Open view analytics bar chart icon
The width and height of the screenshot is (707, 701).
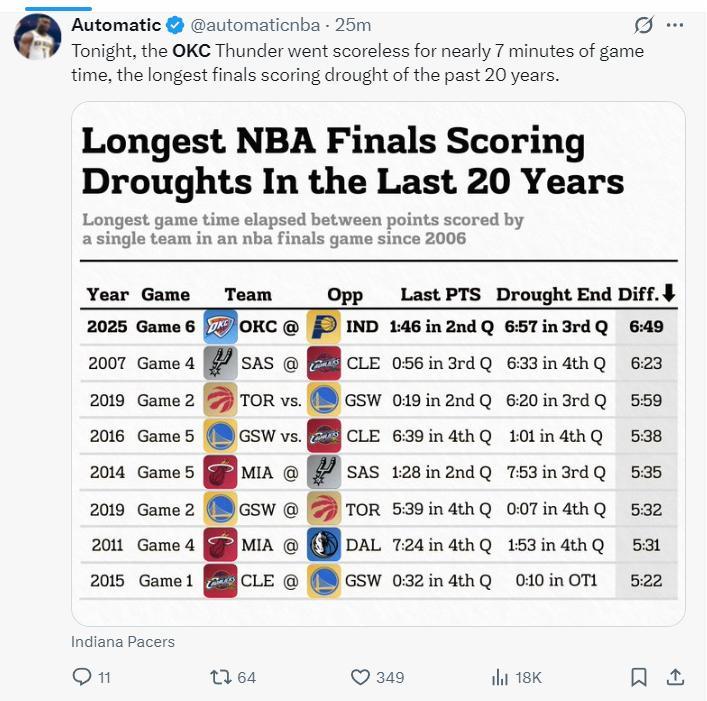[x=500, y=677]
